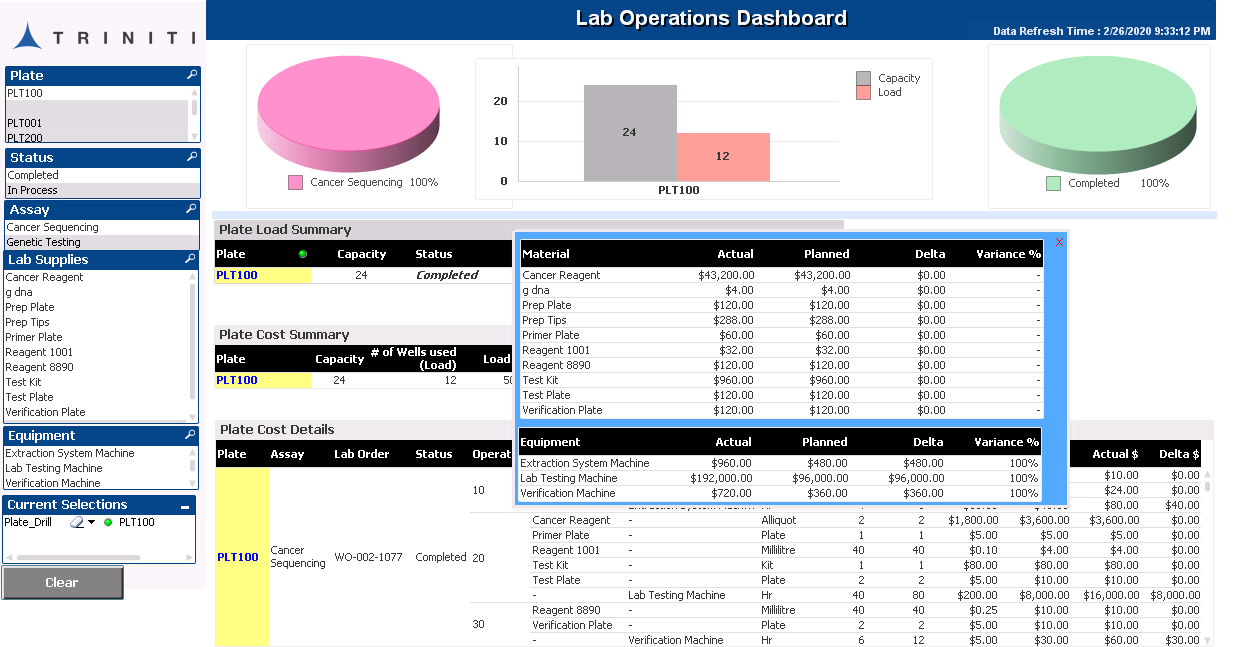The image size is (1244, 647).
Task: Close the material cost popup with red X
Action: pos(1060,241)
